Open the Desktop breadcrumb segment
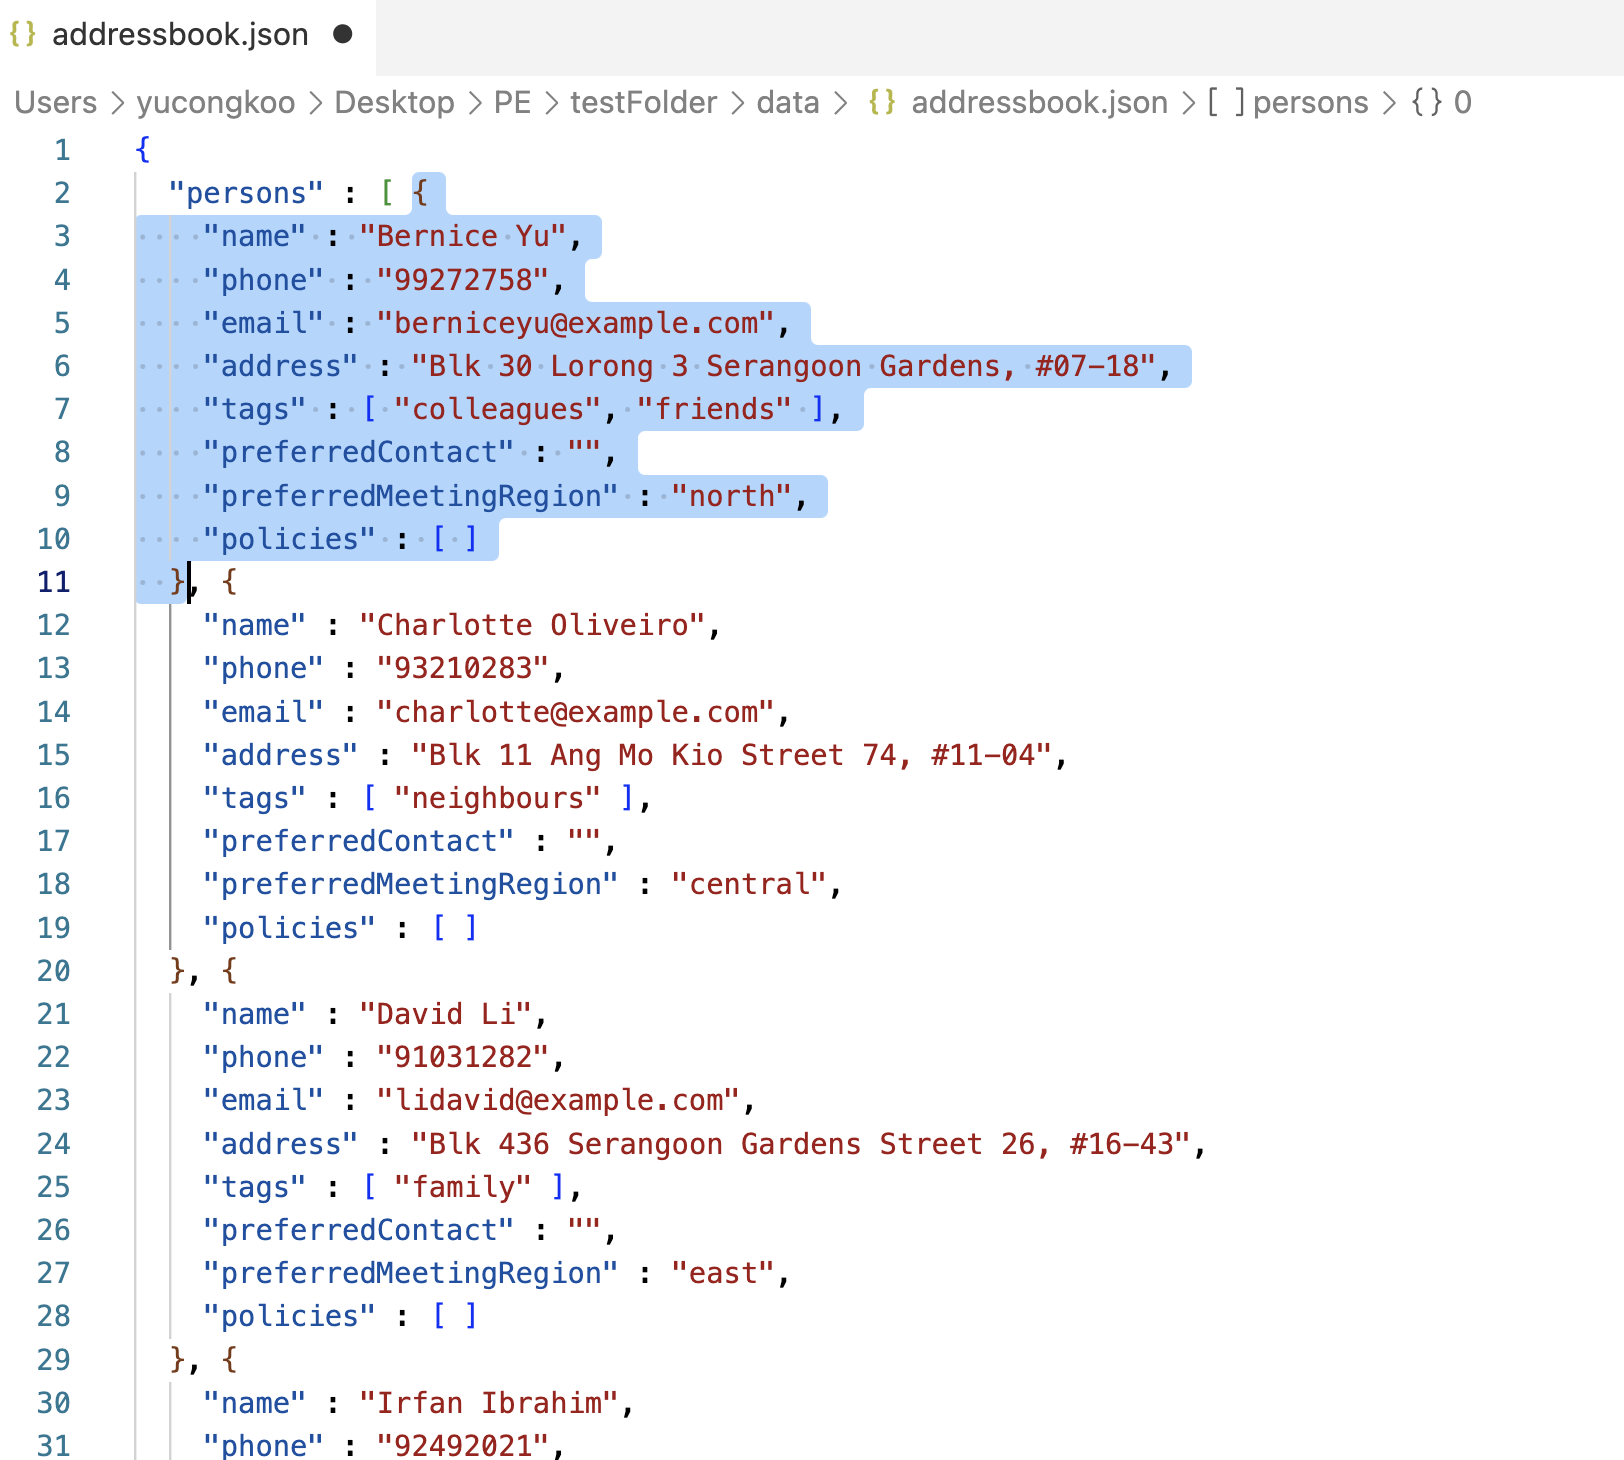Image resolution: width=1624 pixels, height=1460 pixels. click(x=394, y=103)
